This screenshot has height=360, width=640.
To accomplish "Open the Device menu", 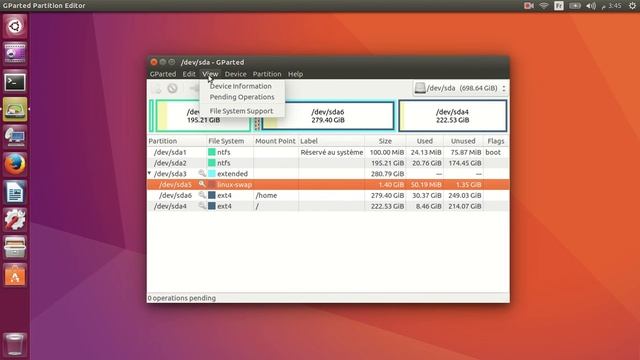I will pos(236,74).
